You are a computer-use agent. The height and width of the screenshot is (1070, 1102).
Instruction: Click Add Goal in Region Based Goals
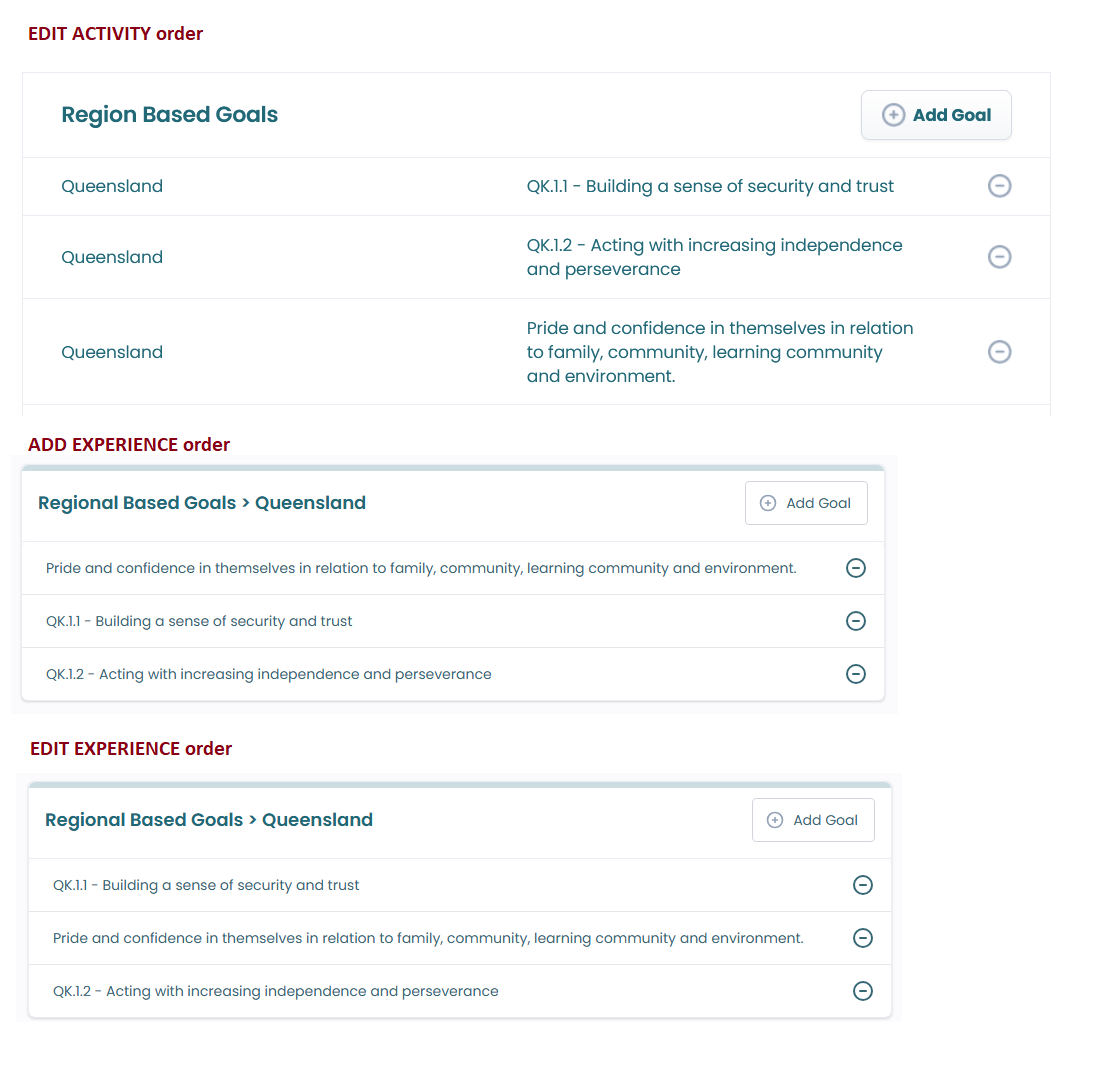click(x=936, y=115)
